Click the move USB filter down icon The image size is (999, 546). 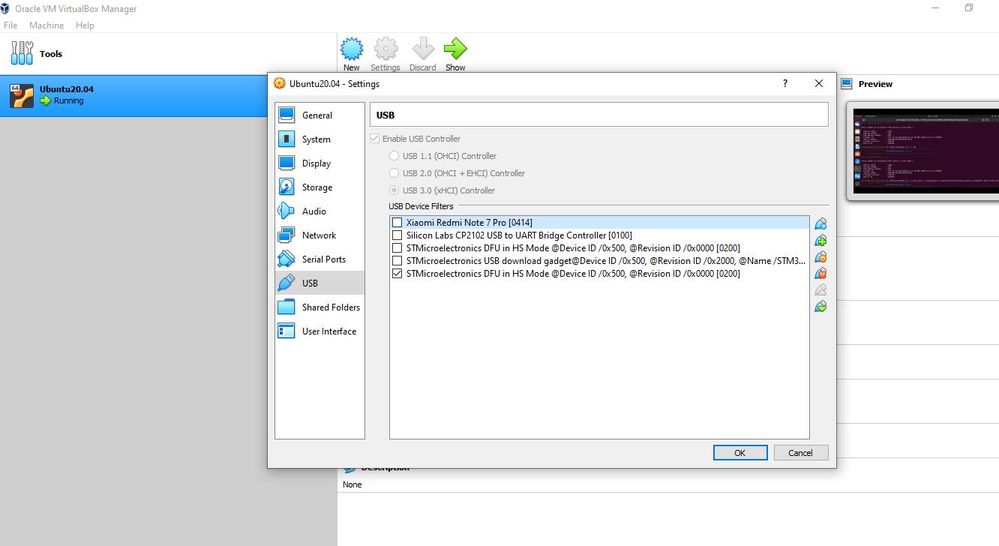click(x=821, y=306)
